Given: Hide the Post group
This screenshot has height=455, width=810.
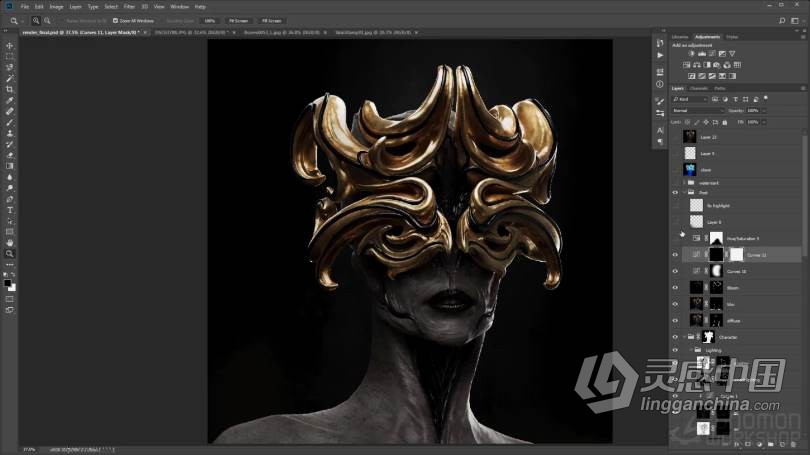Looking at the screenshot, I should 675,193.
